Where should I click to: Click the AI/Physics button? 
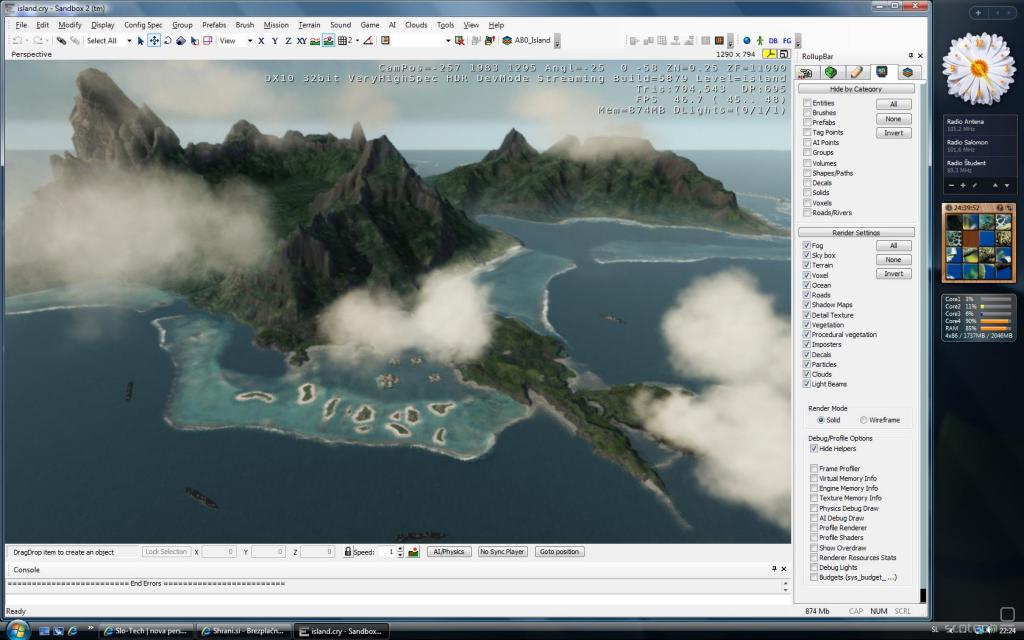(x=449, y=552)
